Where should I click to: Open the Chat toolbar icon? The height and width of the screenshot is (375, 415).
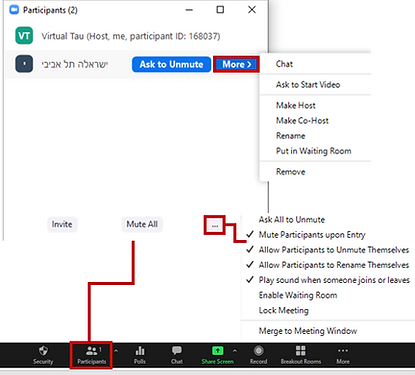(177, 351)
